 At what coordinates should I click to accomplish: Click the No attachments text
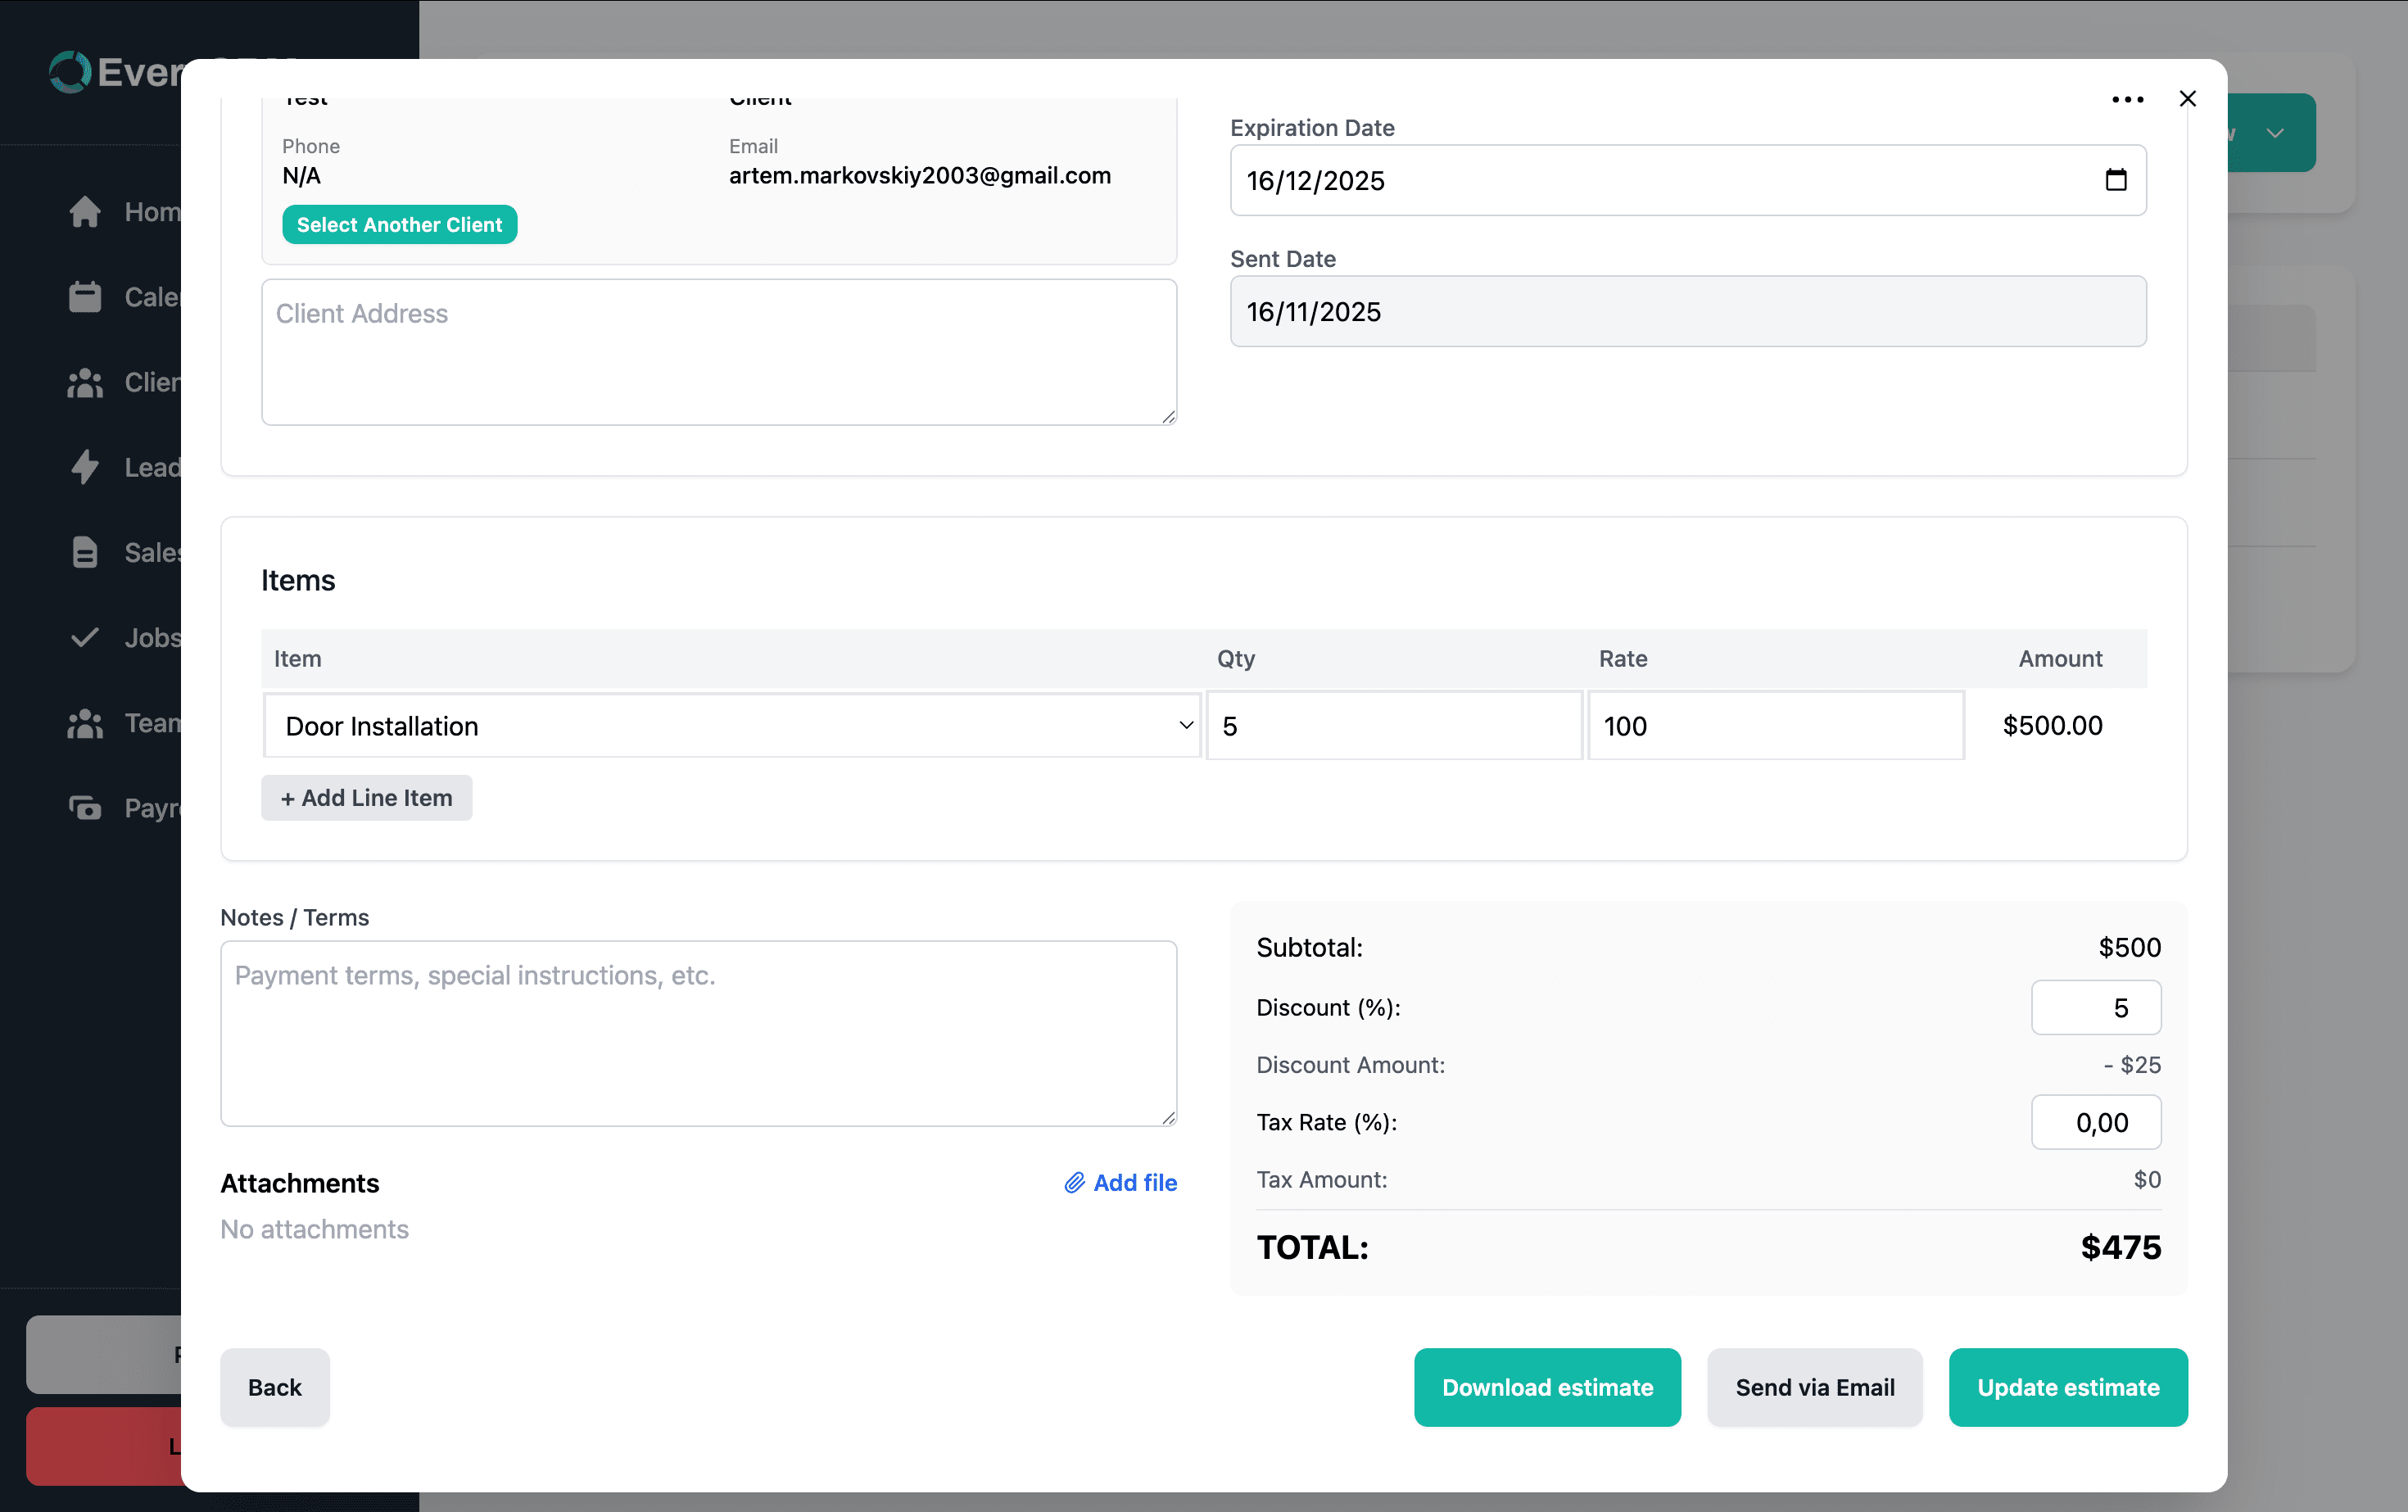click(315, 1230)
